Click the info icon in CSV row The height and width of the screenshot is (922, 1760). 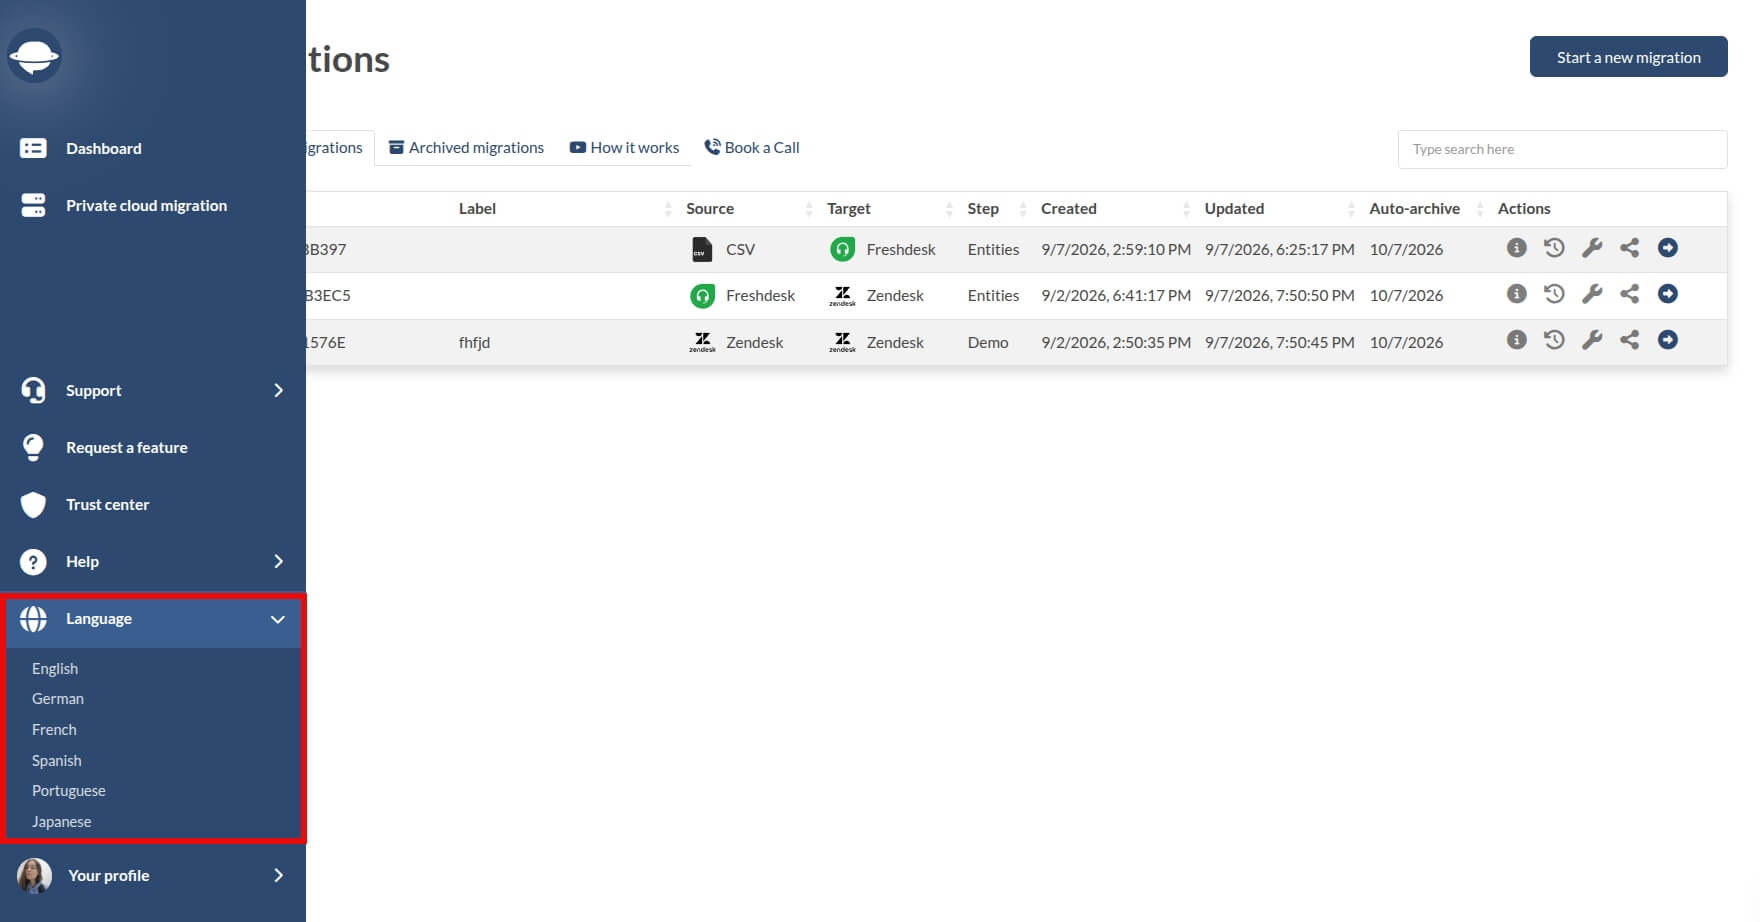1516,247
